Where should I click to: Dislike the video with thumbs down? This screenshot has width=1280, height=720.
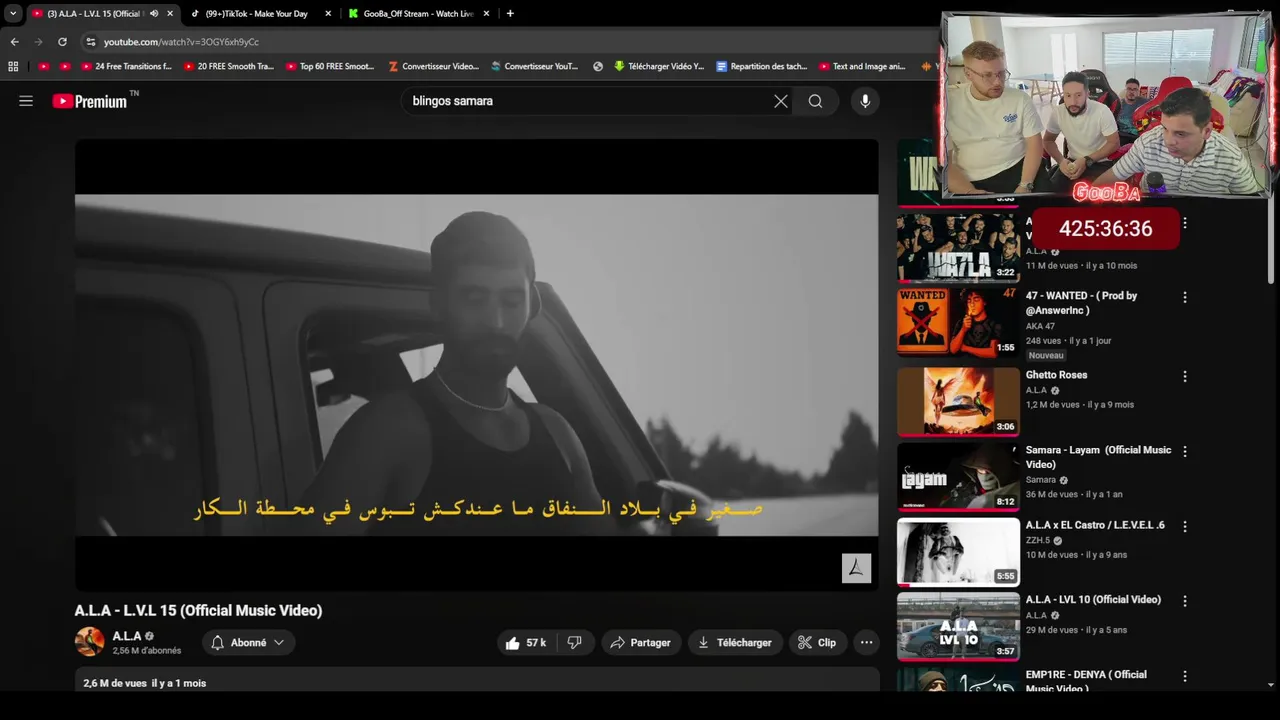[x=575, y=643]
